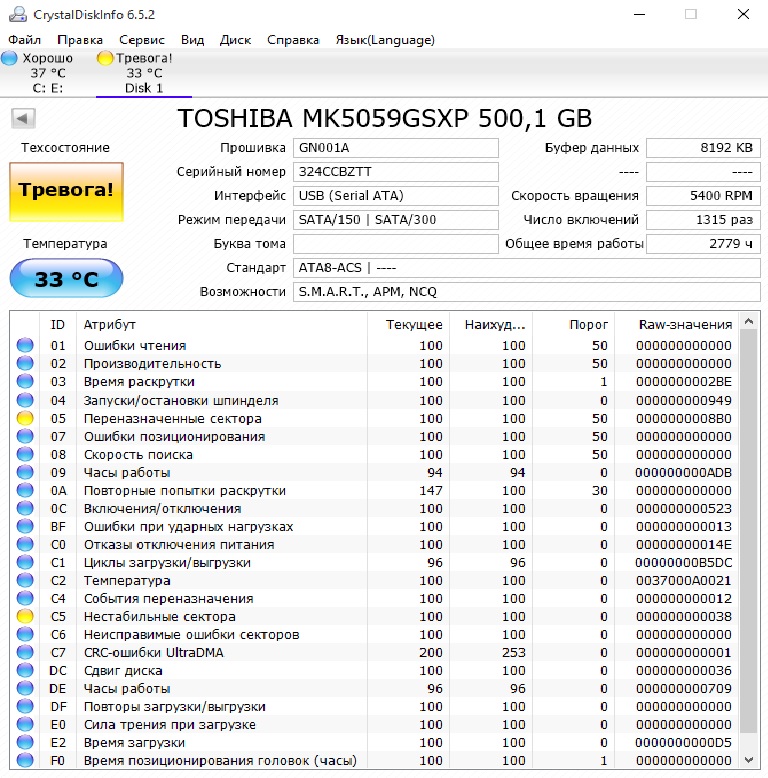Select attribute text CRC-ошибки UltraDMA
The image size is (768, 778).
coord(154,652)
